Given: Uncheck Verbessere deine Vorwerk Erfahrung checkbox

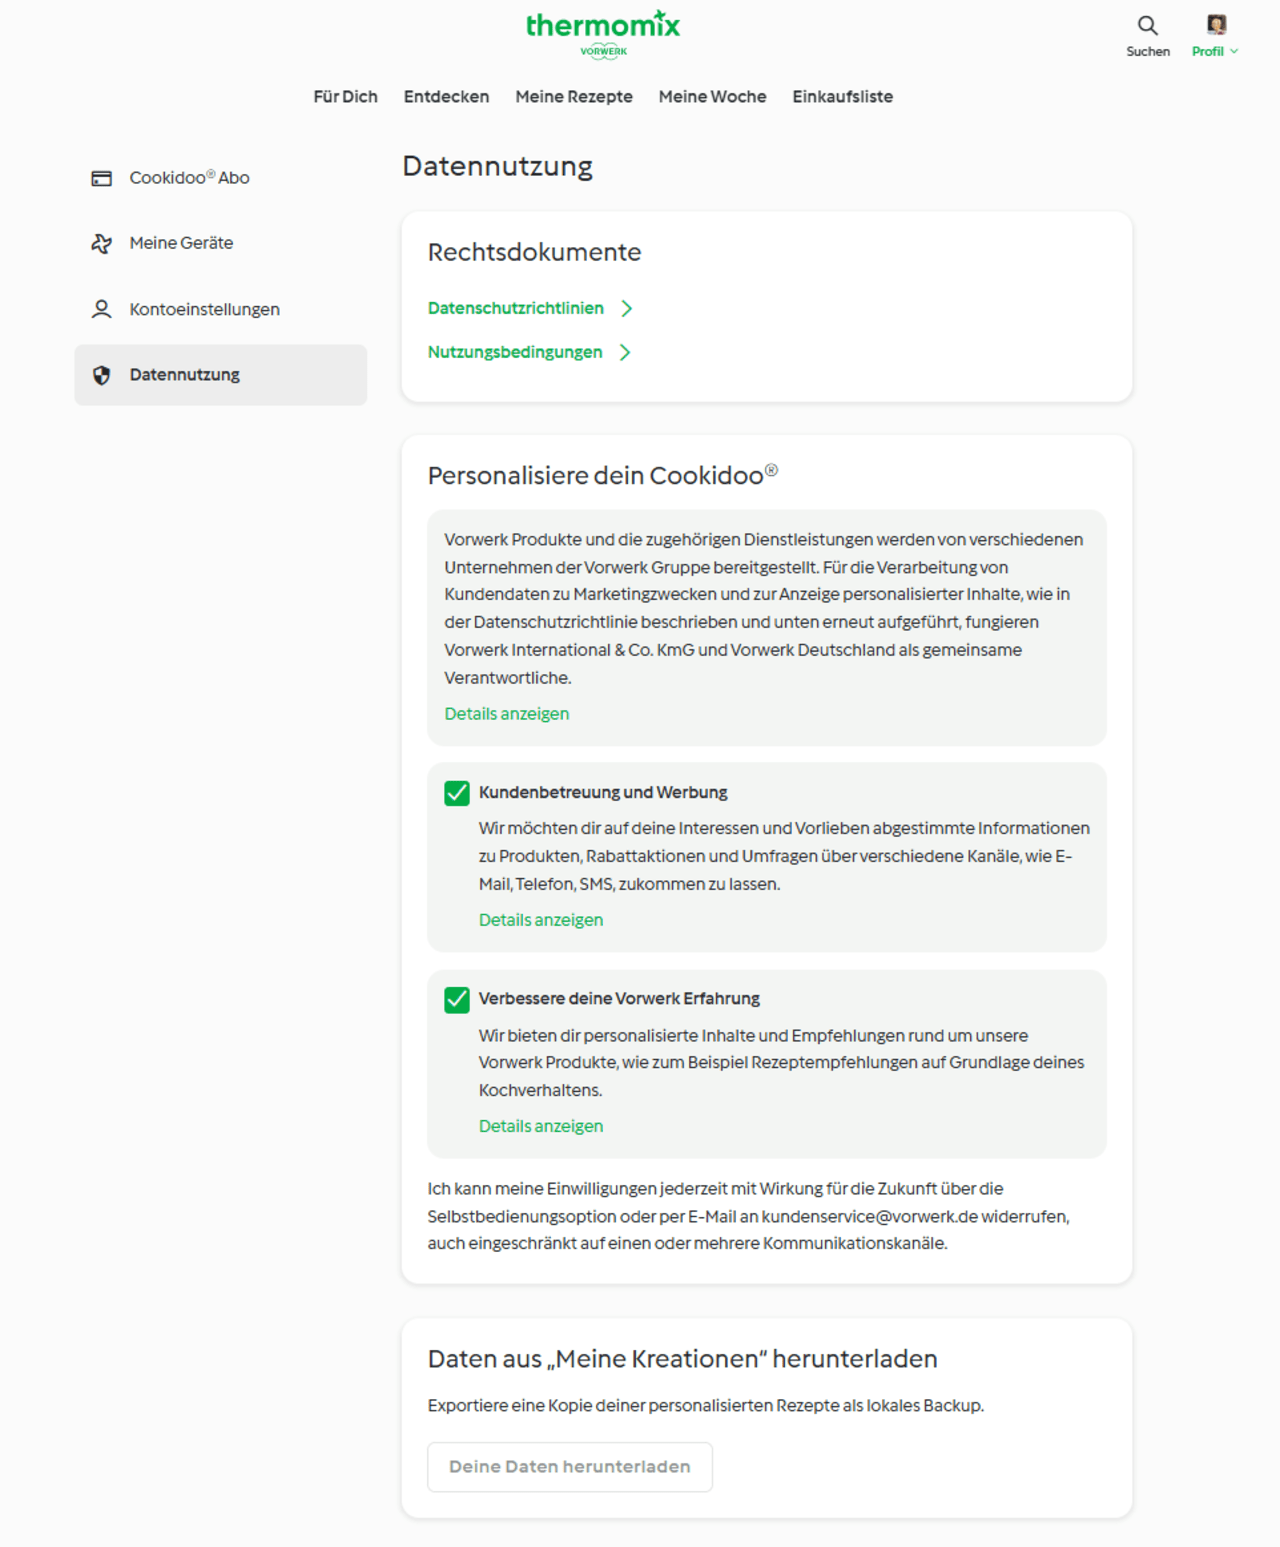Looking at the screenshot, I should 457,999.
